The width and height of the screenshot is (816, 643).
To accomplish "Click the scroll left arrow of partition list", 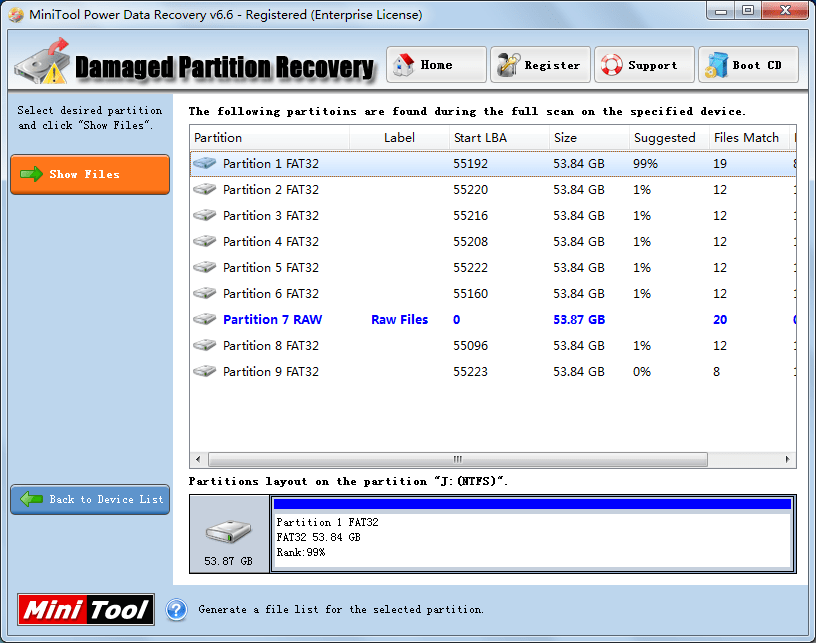I will pyautogui.click(x=198, y=459).
